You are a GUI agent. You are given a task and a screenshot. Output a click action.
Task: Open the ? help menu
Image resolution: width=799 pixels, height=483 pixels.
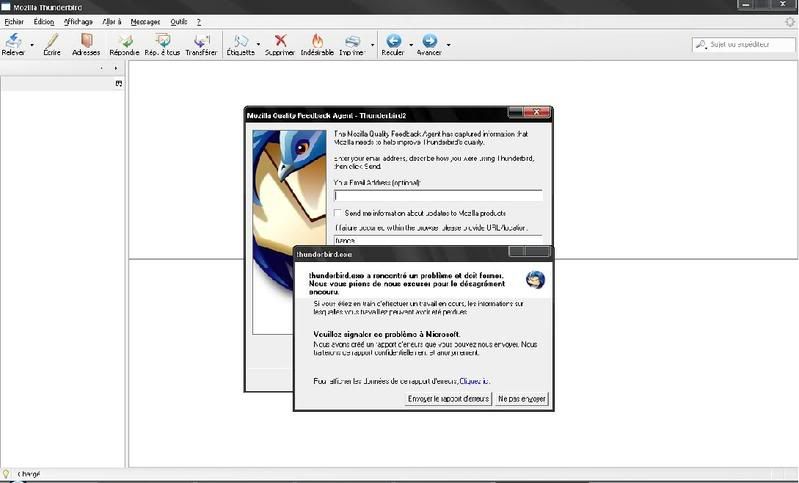click(199, 22)
